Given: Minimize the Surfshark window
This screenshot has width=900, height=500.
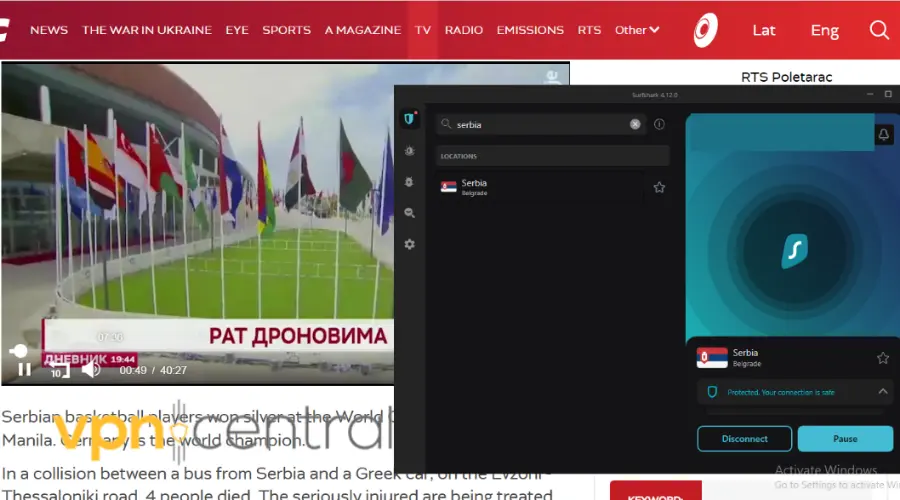Looking at the screenshot, I should click(870, 94).
